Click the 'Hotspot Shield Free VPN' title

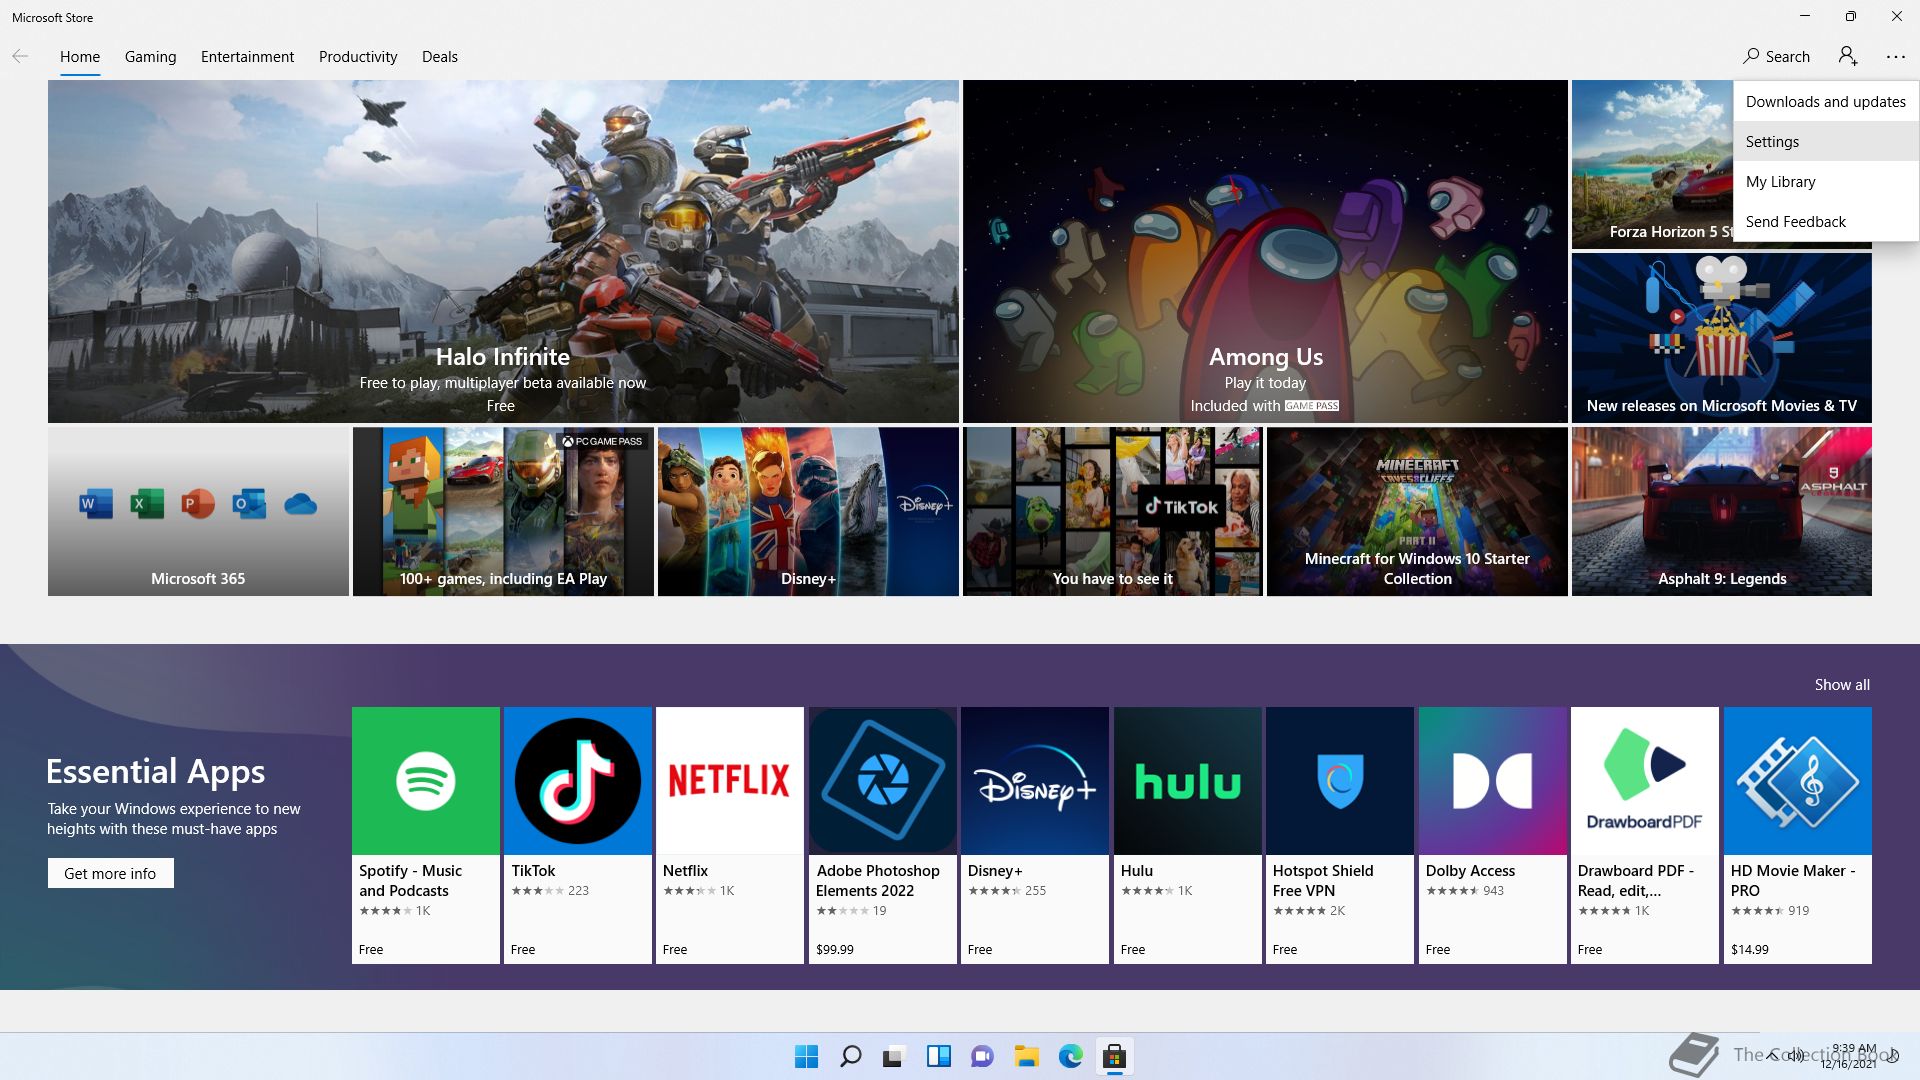1323,880
